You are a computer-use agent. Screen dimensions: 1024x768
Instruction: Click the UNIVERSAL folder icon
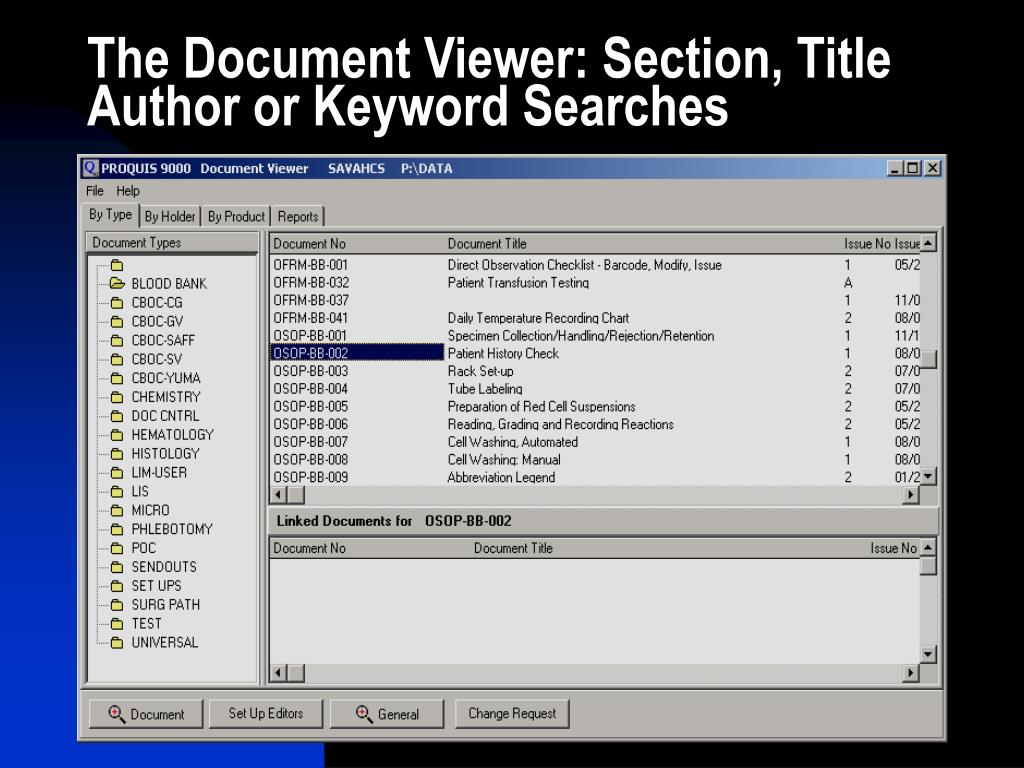coord(117,643)
